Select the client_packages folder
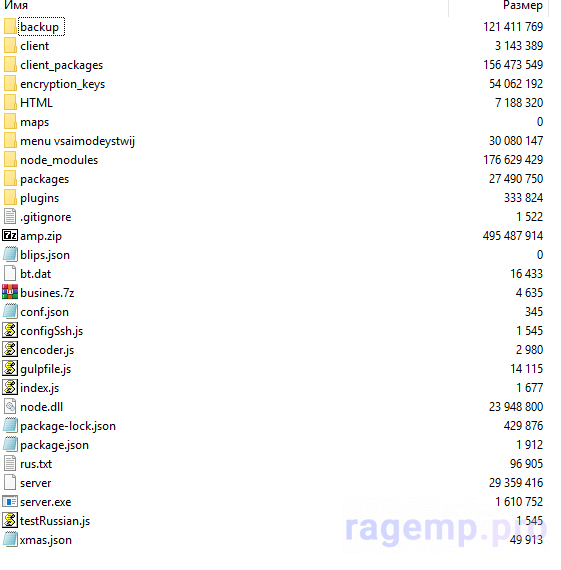This screenshot has width=561, height=570. (61, 65)
